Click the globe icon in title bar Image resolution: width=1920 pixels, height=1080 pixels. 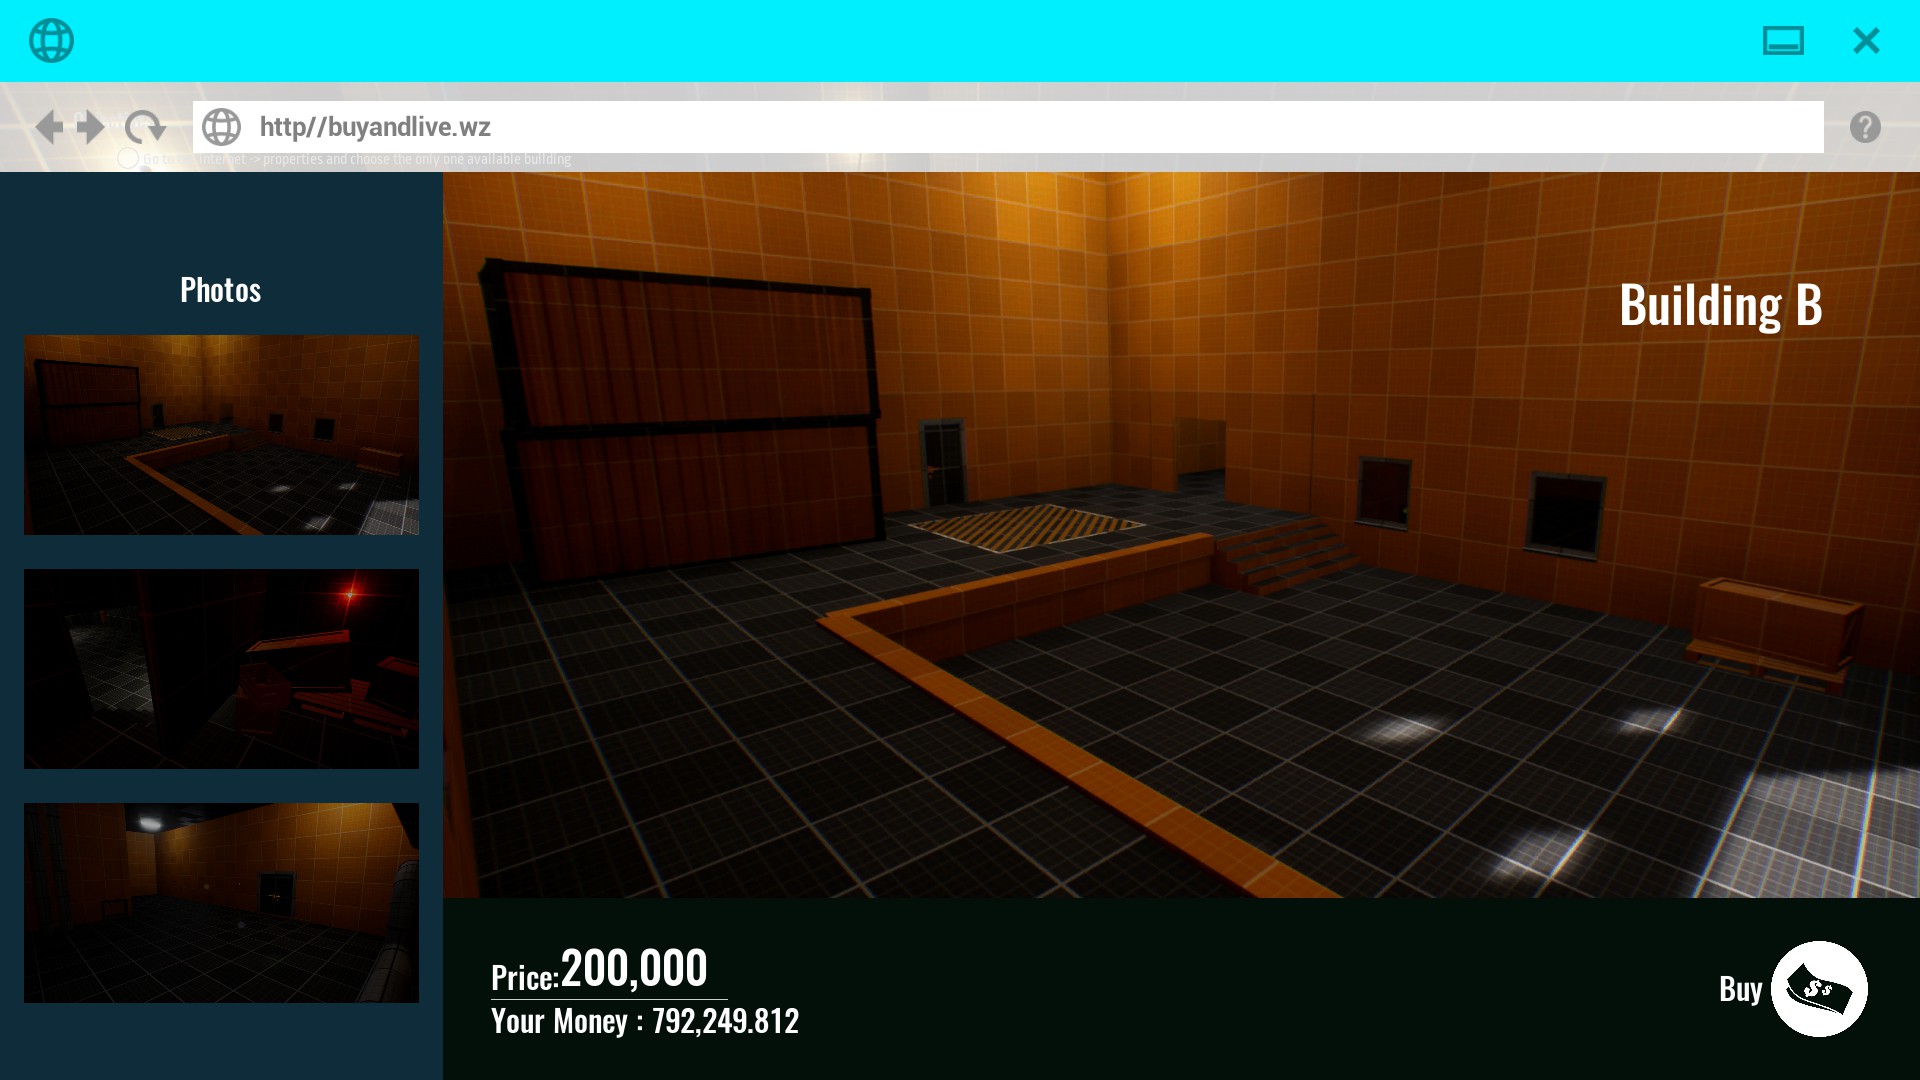pyautogui.click(x=51, y=41)
